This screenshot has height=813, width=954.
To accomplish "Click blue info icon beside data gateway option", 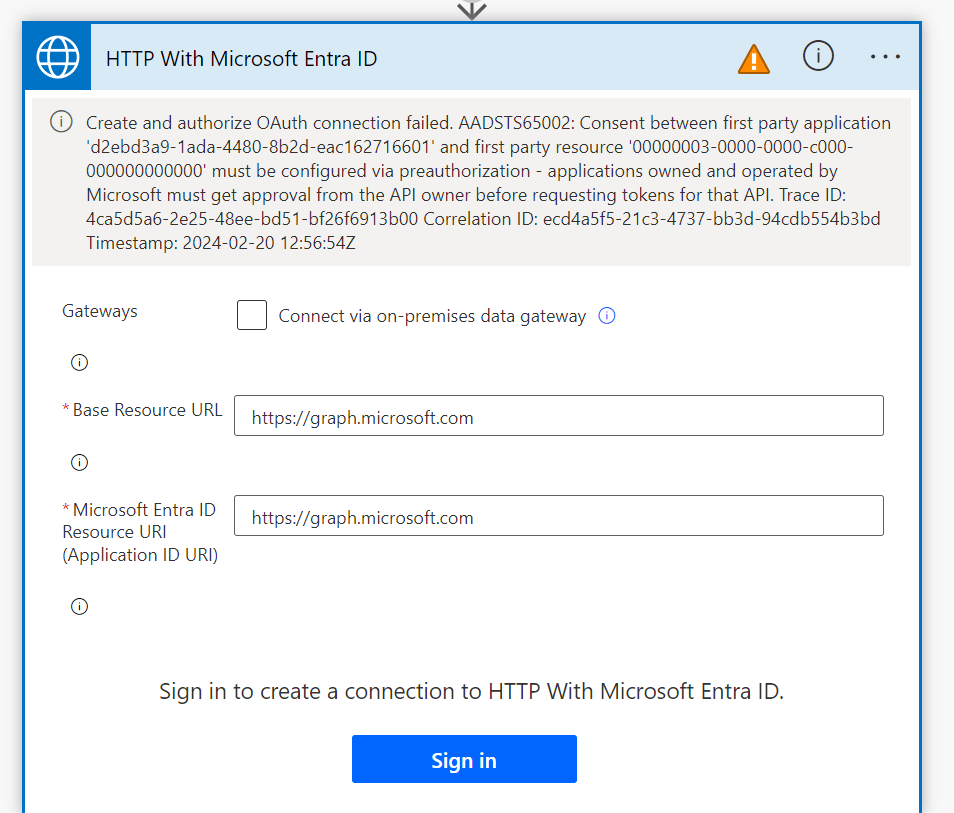I will (607, 316).
